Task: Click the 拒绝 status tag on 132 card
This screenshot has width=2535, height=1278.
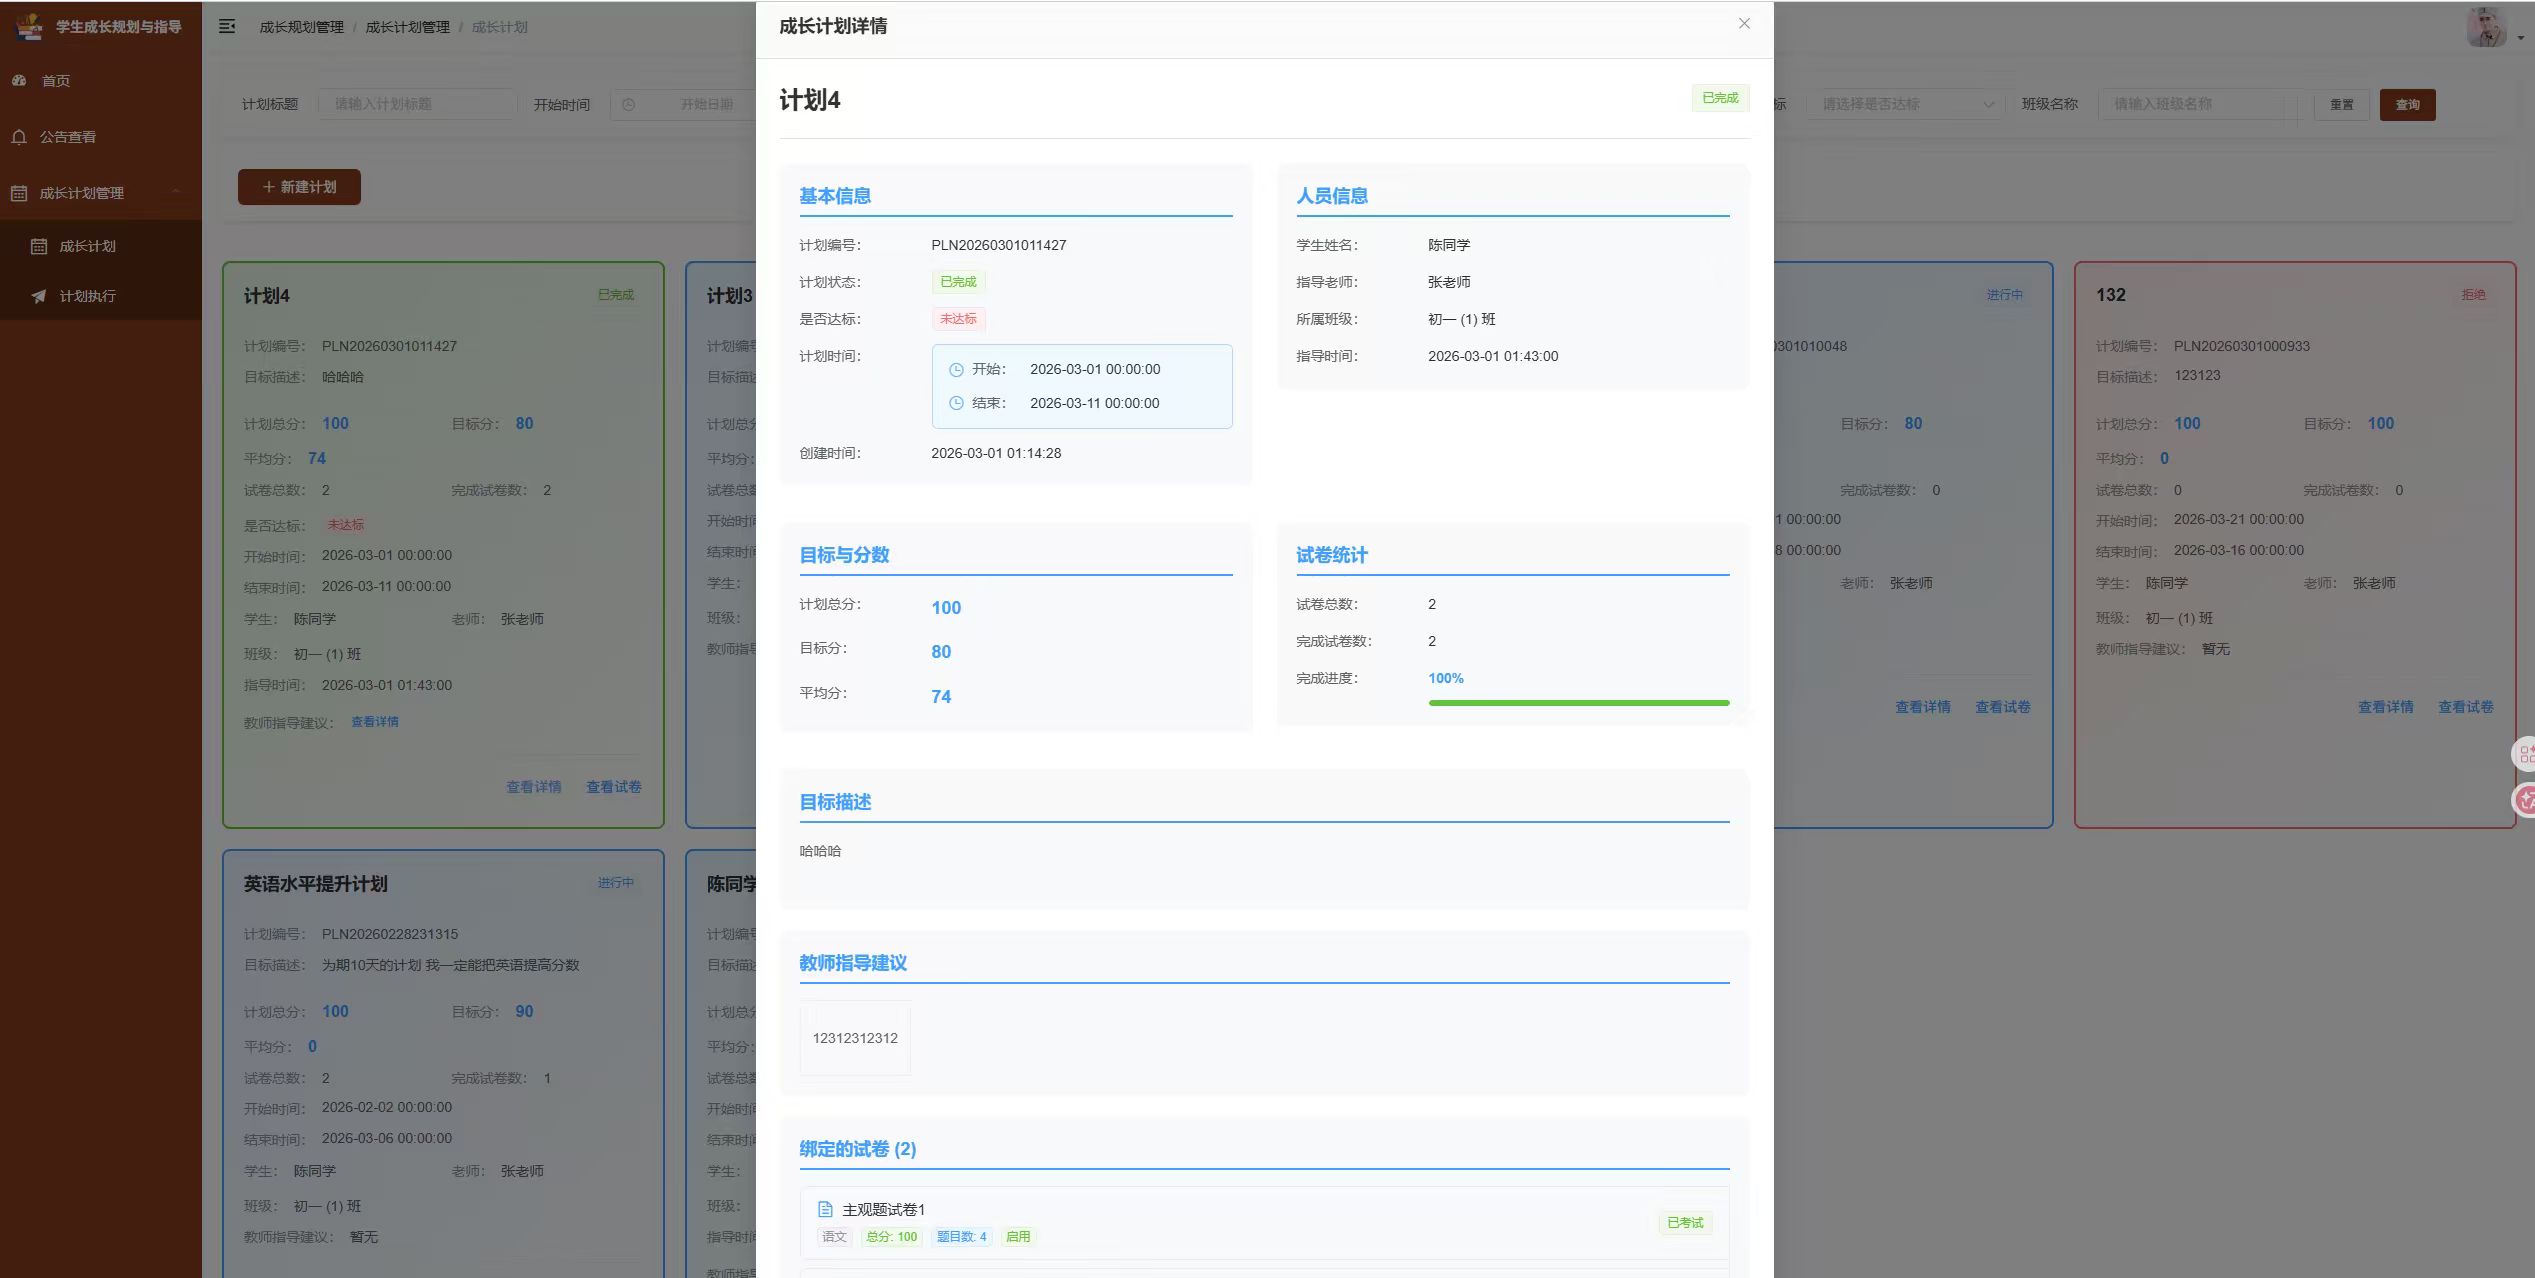Action: pyautogui.click(x=2473, y=295)
